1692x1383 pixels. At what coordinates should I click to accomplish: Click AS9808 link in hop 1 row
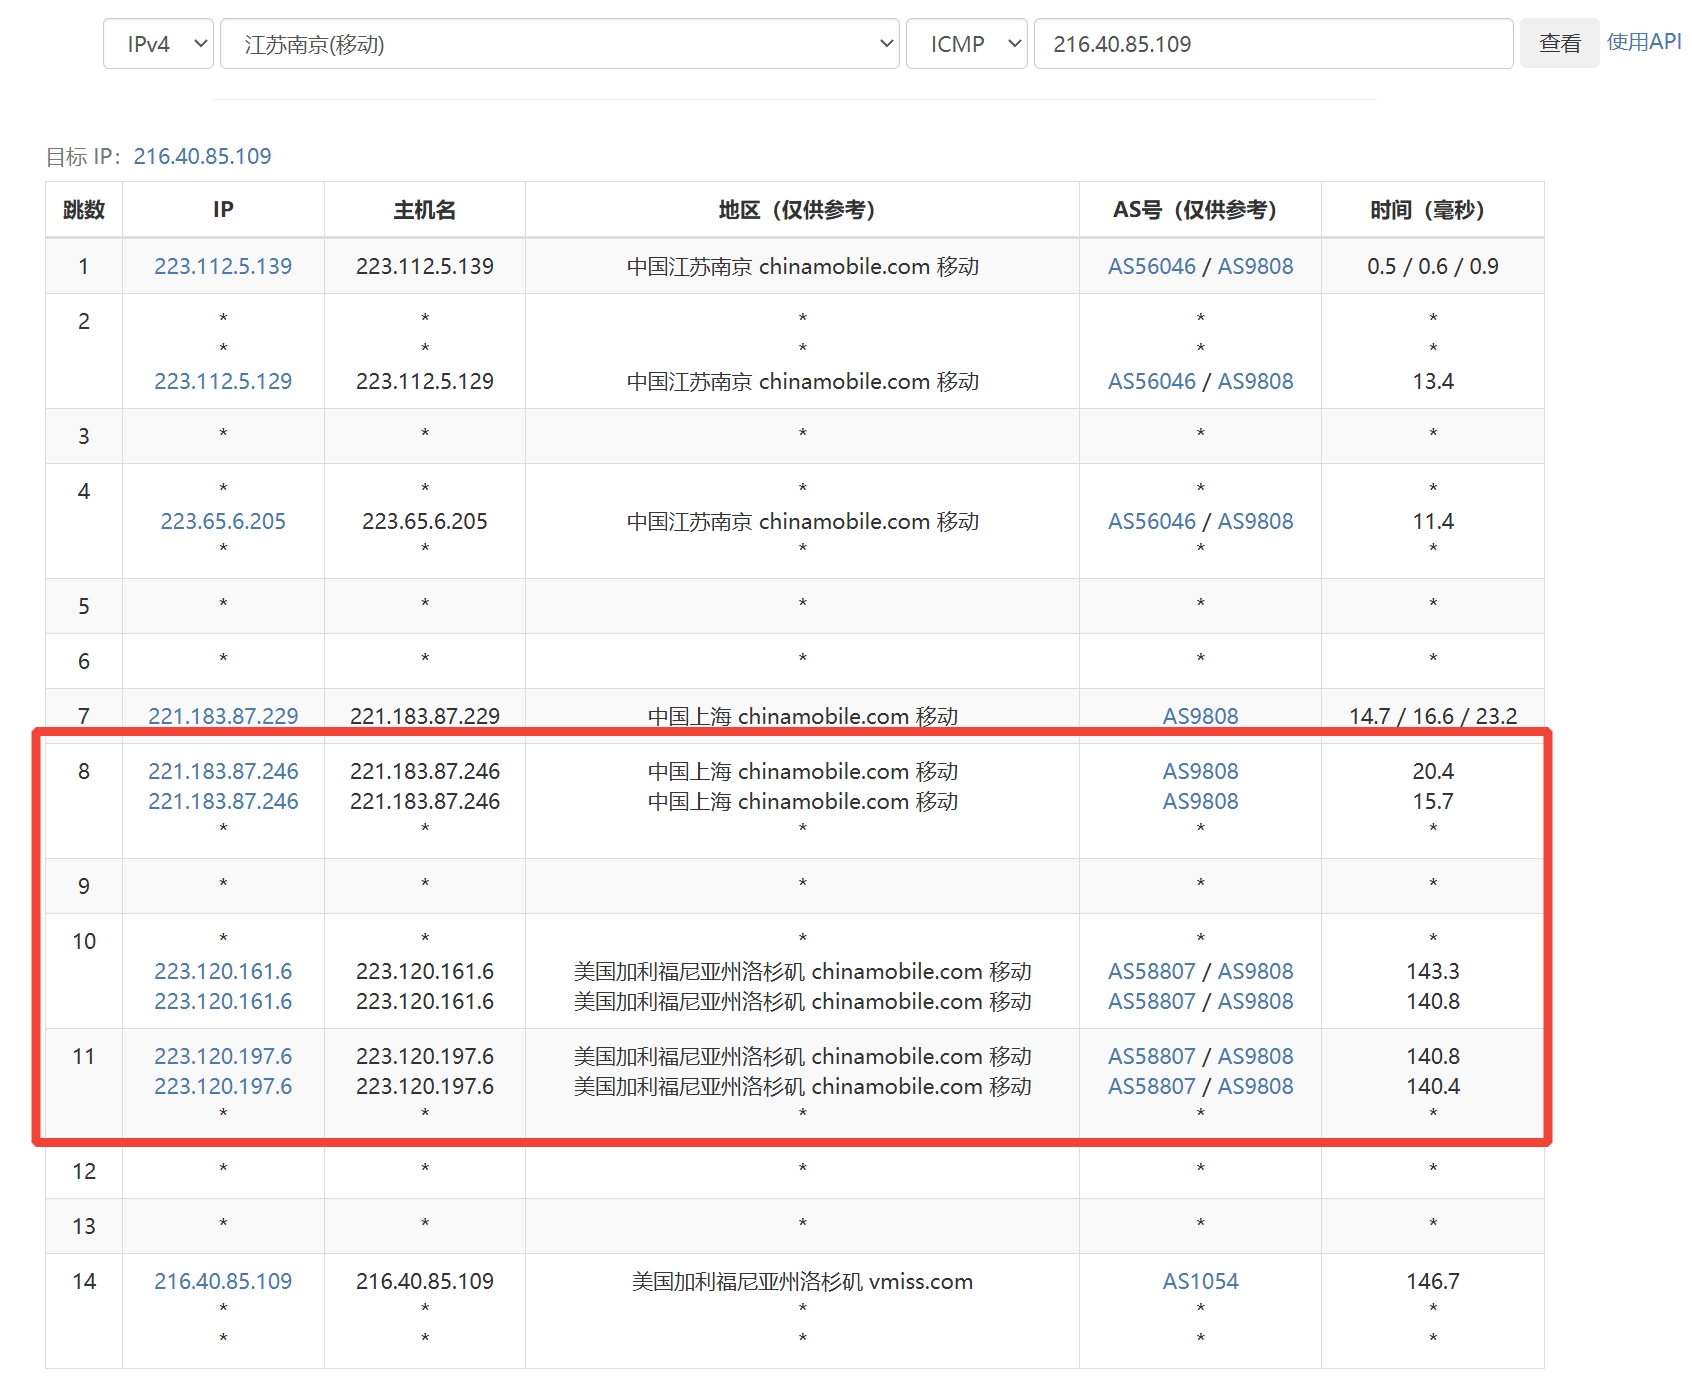click(1255, 266)
